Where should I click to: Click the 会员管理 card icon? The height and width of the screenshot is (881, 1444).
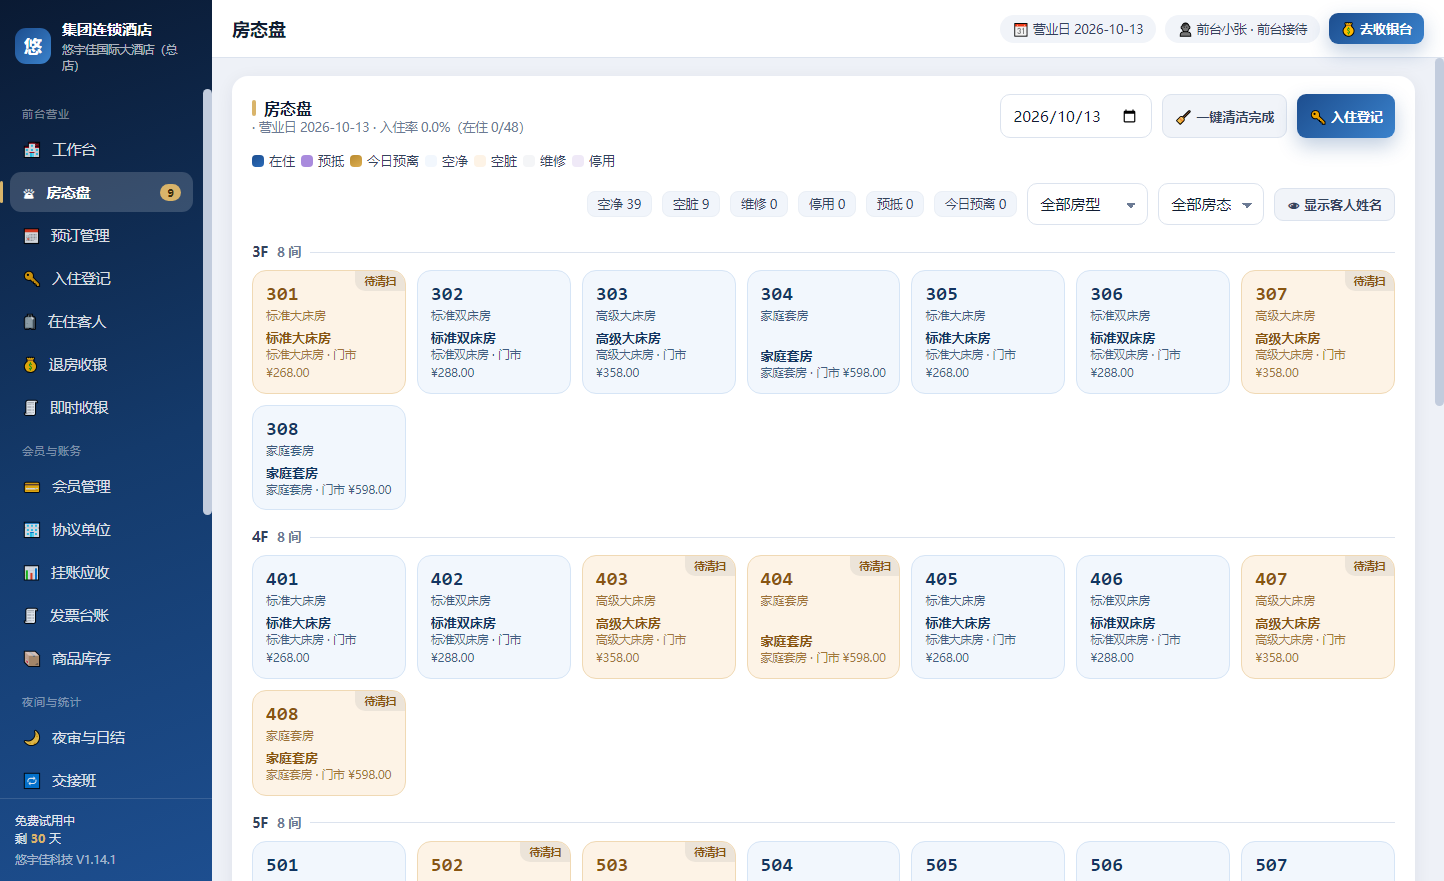[32, 487]
